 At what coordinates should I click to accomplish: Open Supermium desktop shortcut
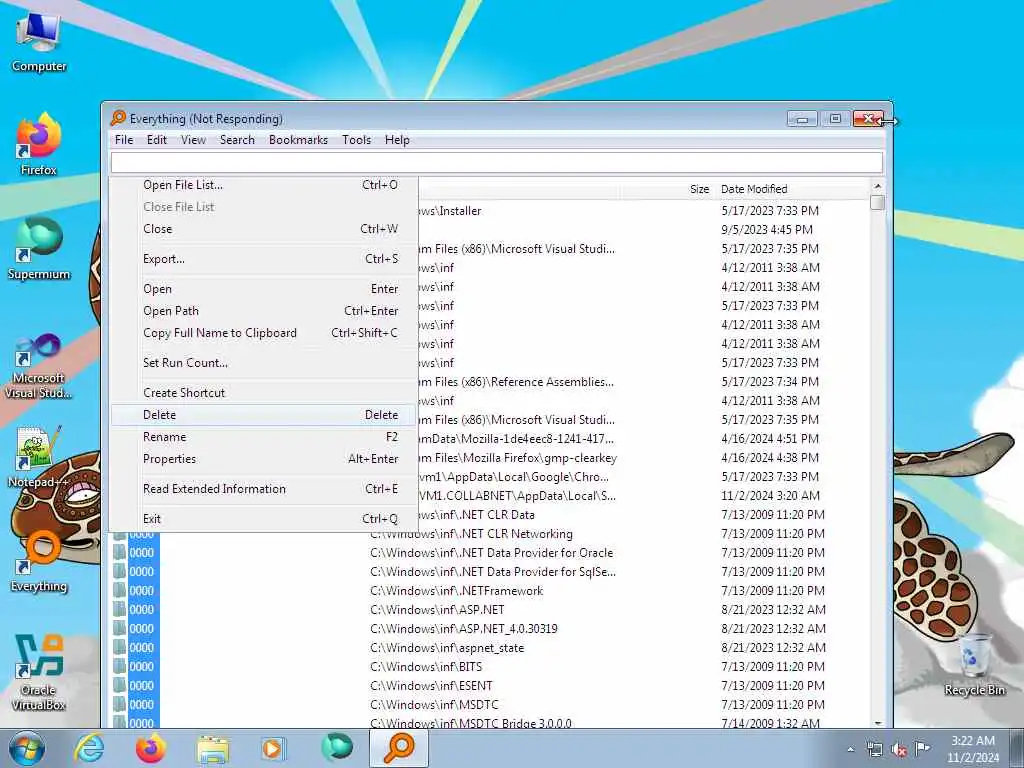point(39,249)
